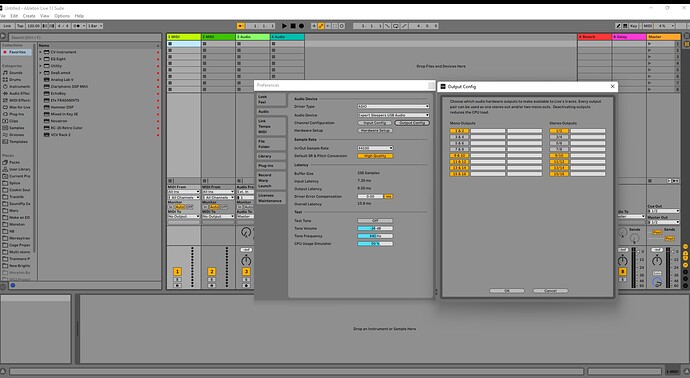Image resolution: width=690 pixels, height=378 pixels.
Task: Click the Stop transport button
Action: pyautogui.click(x=293, y=26)
